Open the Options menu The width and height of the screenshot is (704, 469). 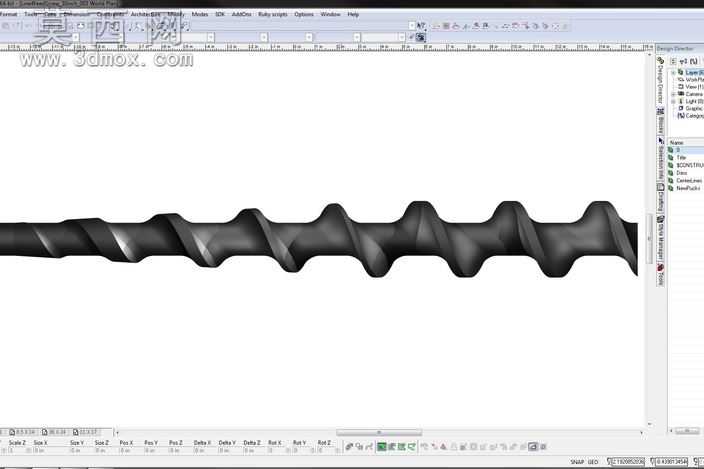304,14
